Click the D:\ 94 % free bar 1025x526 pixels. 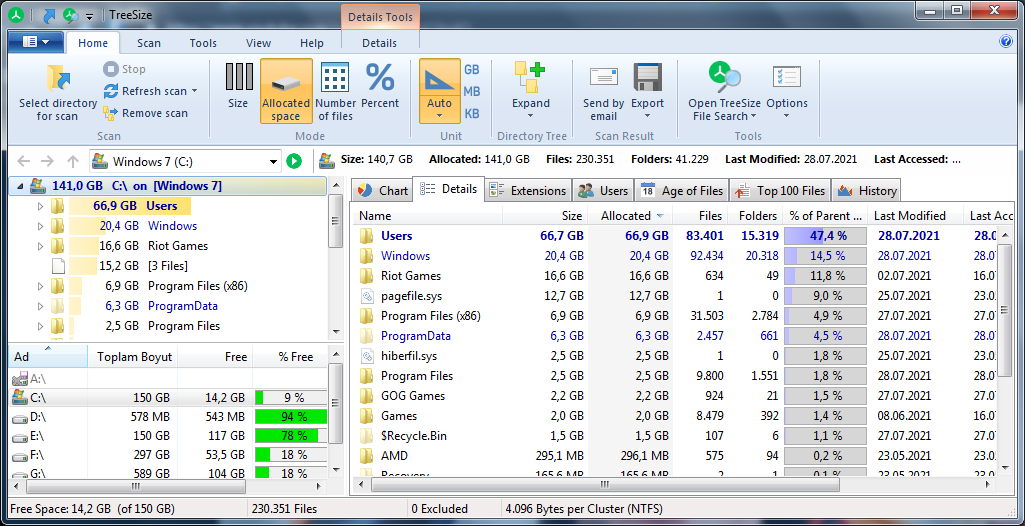coord(291,417)
